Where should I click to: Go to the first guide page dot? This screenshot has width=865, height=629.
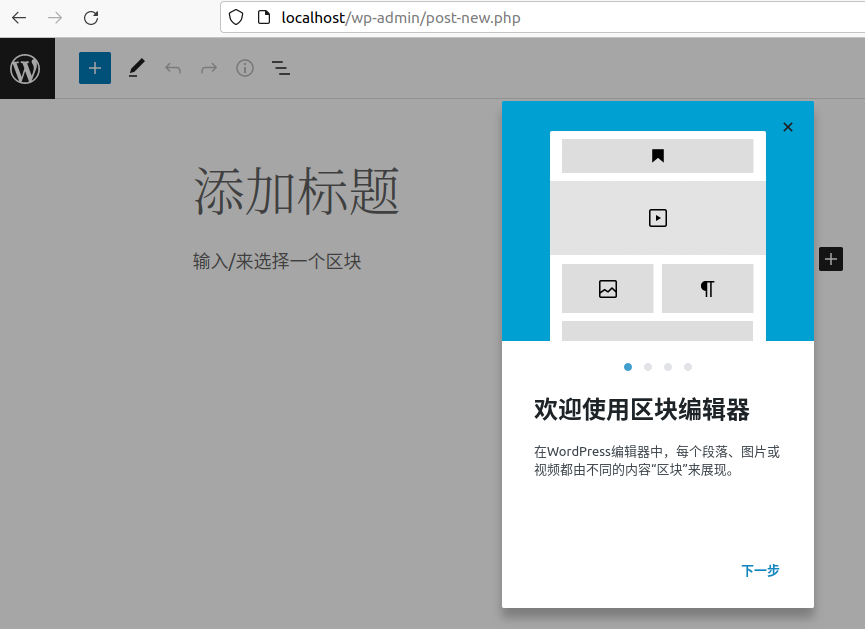tap(628, 367)
